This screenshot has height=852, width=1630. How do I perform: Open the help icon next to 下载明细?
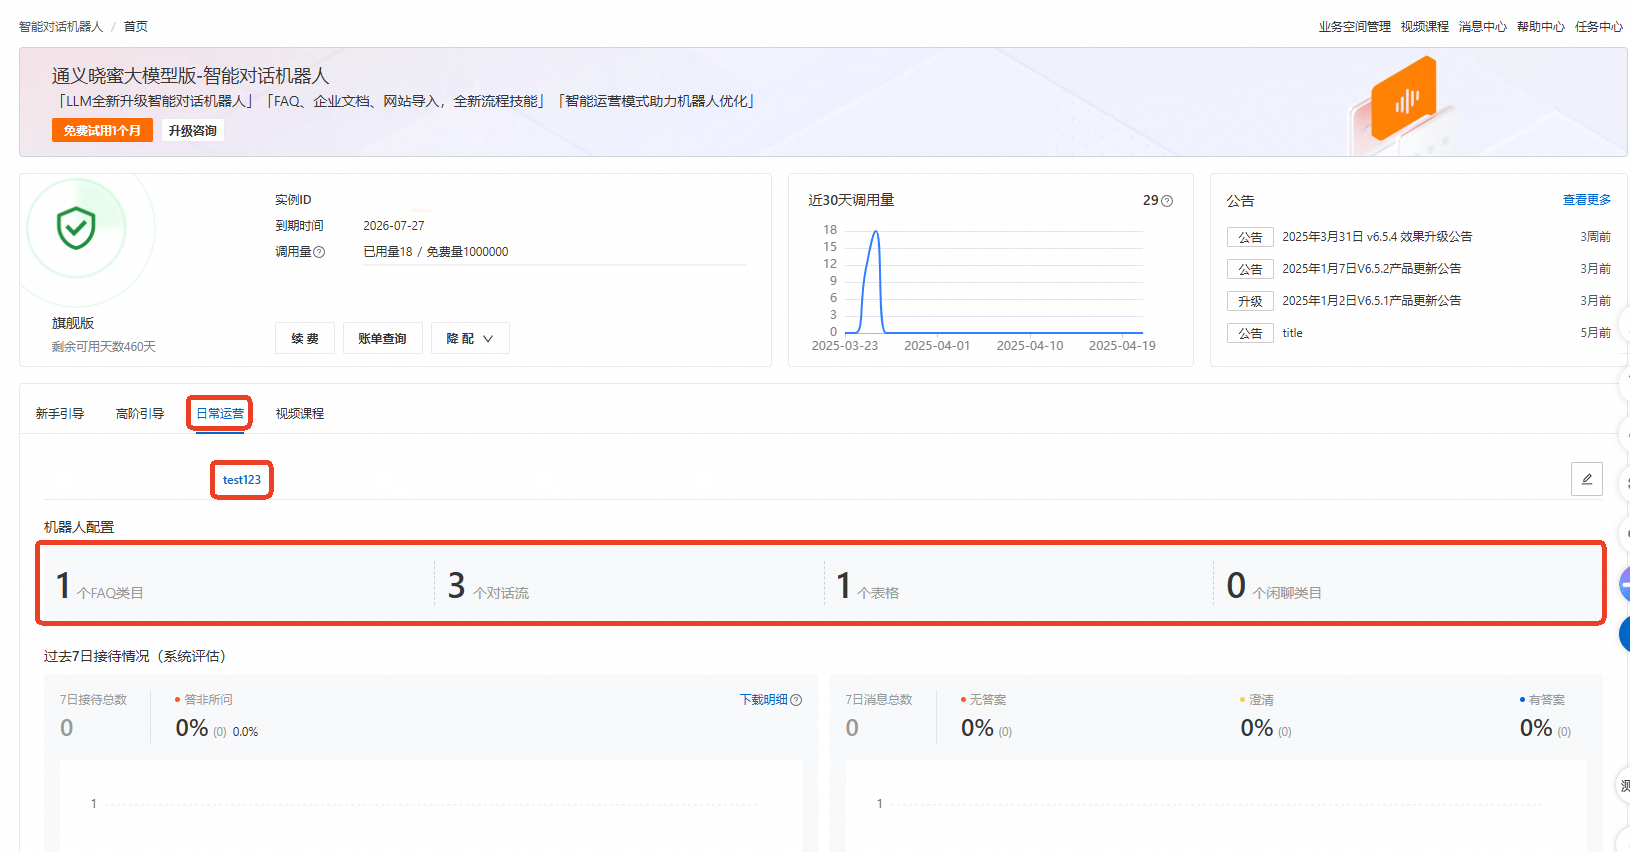[796, 700]
